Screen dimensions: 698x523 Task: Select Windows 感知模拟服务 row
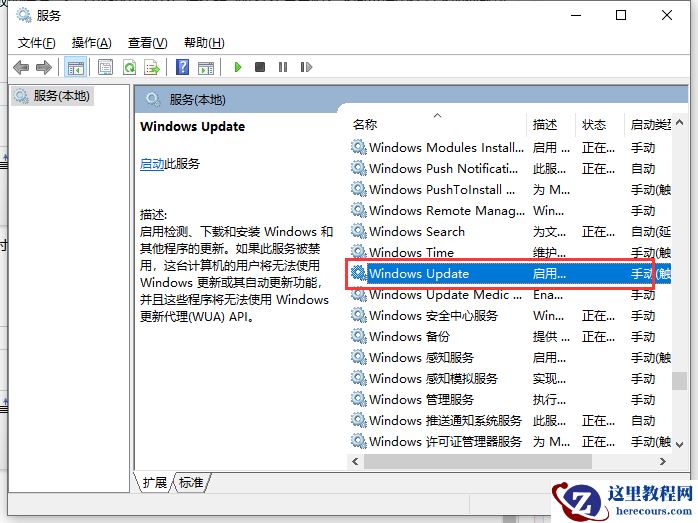point(510,378)
